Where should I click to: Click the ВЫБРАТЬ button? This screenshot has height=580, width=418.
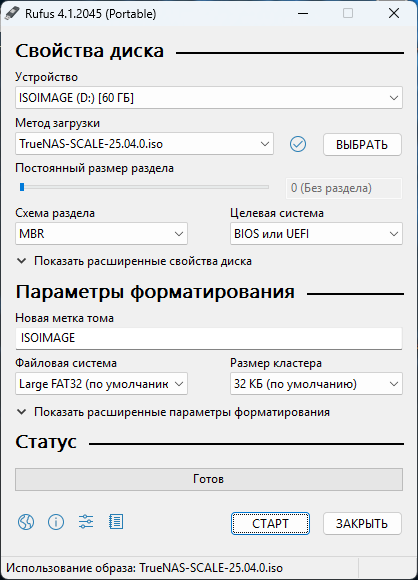coord(362,145)
